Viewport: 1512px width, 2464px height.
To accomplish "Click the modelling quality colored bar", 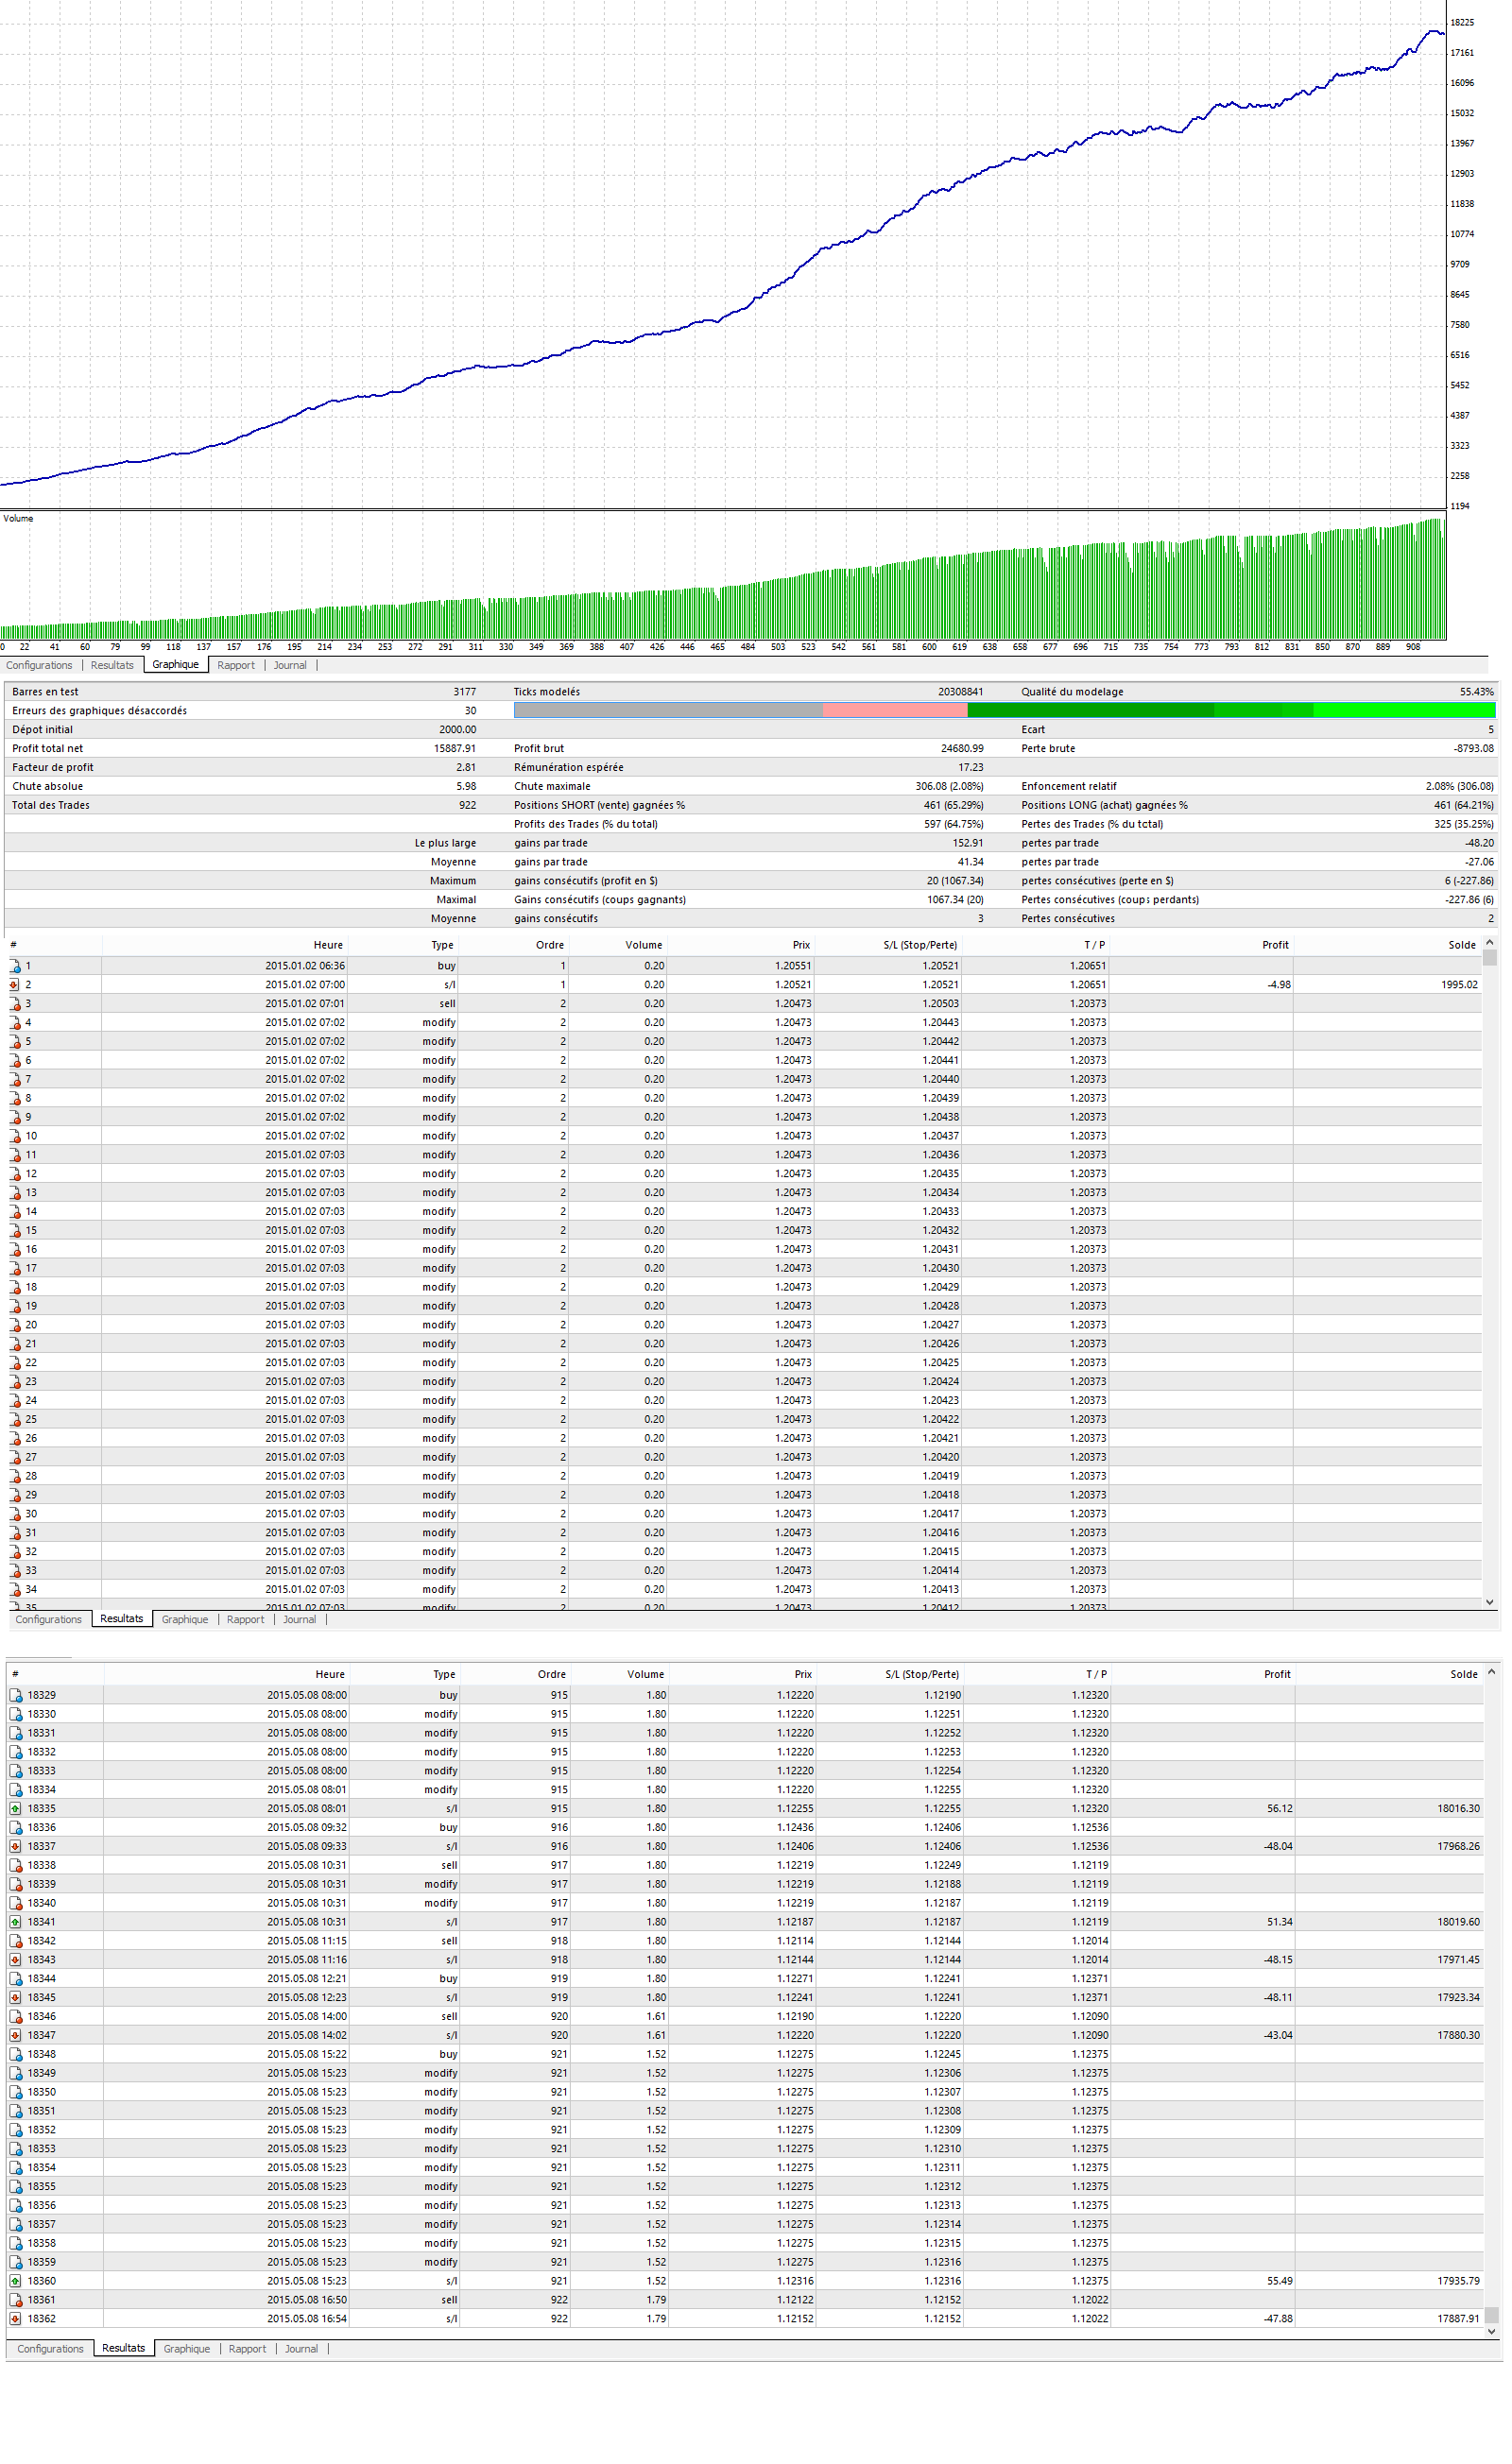I will 1004,711.
